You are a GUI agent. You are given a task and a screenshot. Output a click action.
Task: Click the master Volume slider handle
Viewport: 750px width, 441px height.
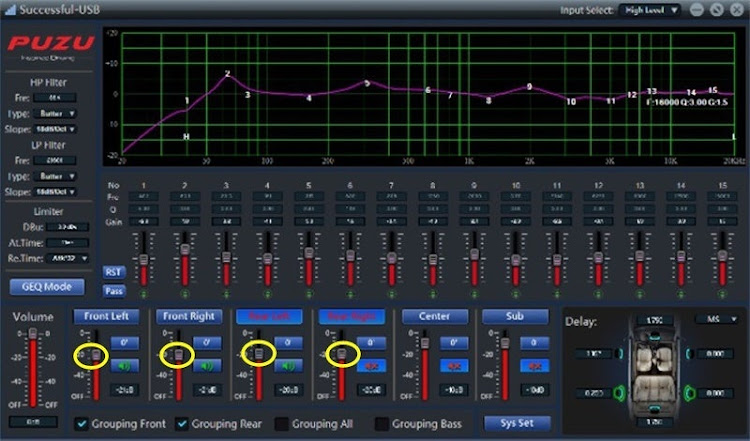pyautogui.click(x=33, y=333)
